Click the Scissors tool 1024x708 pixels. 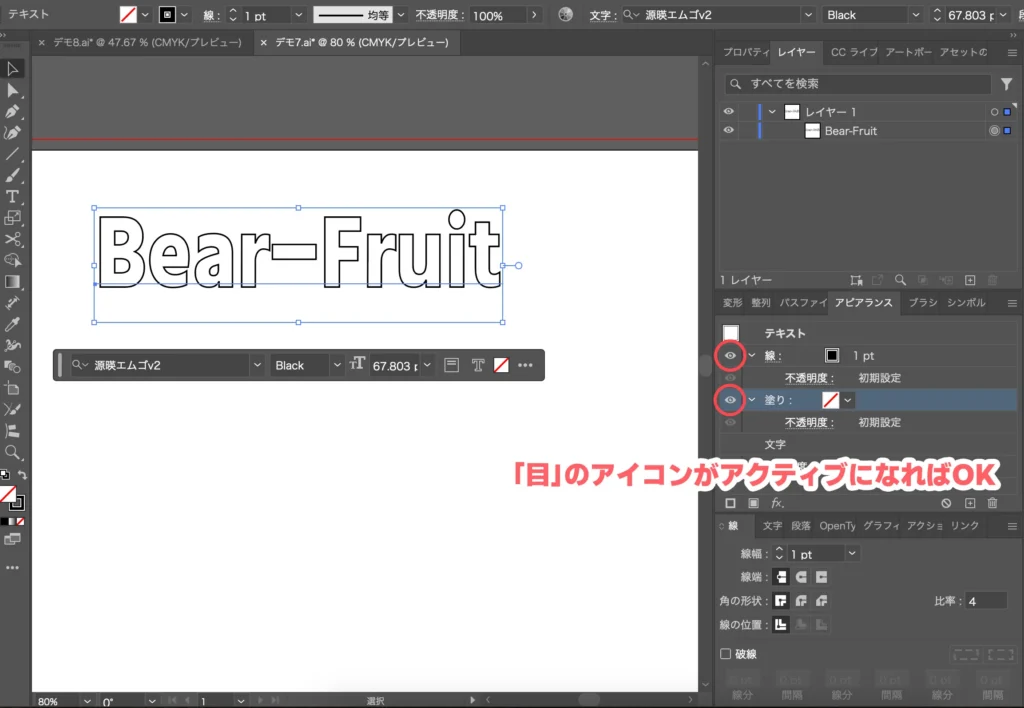pos(13,239)
